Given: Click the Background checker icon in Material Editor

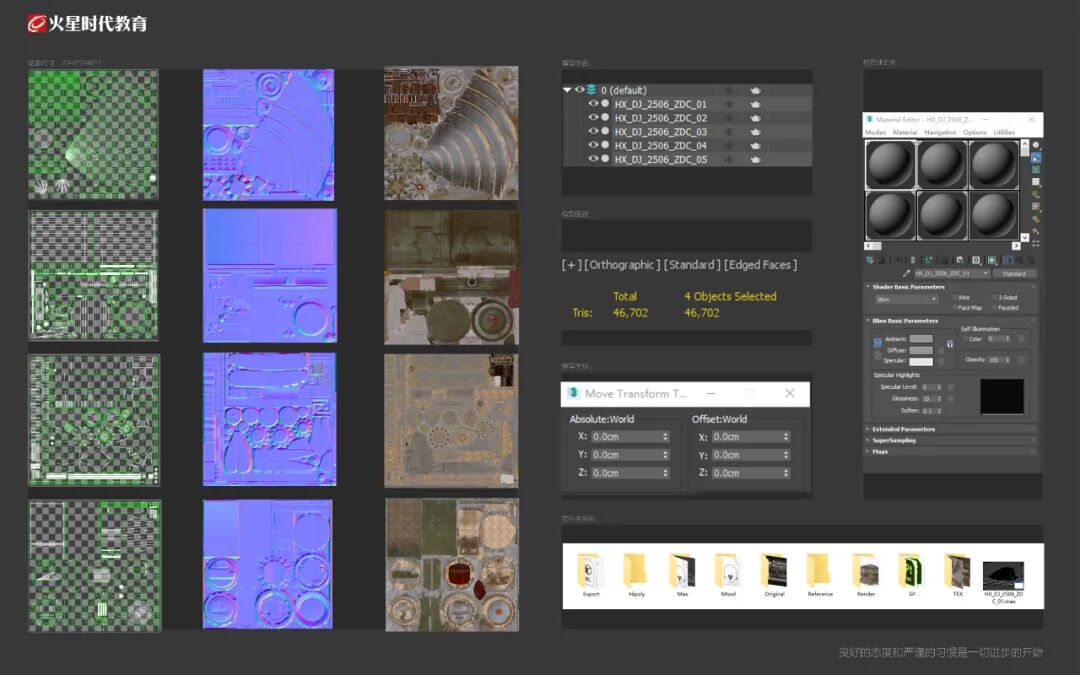Looking at the screenshot, I should coord(1035,170).
